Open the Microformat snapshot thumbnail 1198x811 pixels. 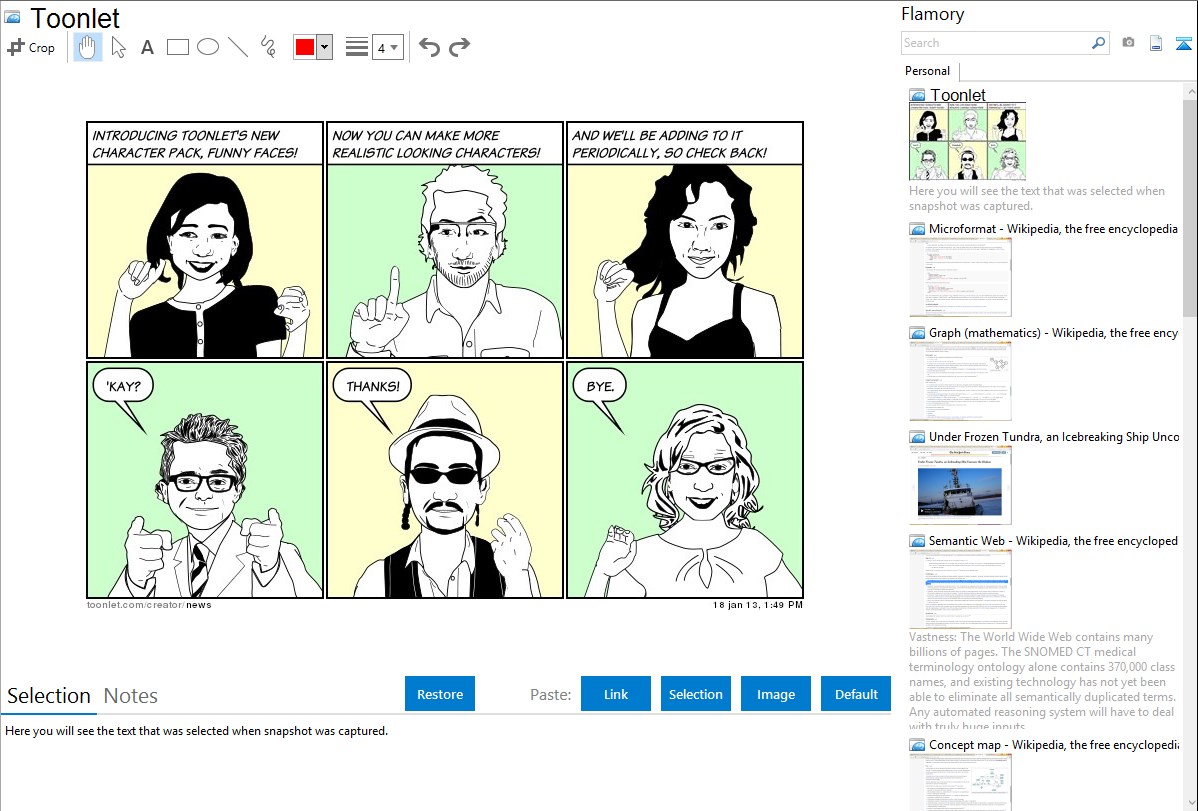960,277
